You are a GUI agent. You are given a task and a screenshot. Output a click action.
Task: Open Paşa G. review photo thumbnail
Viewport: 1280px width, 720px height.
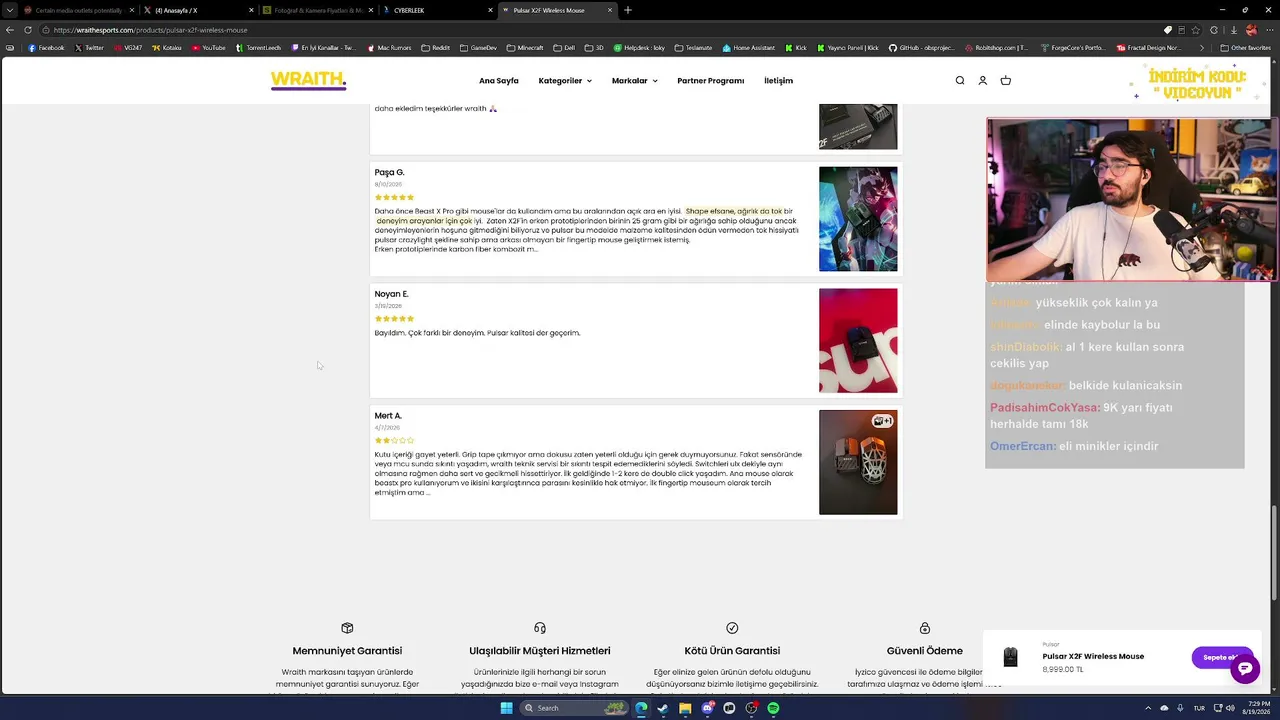point(858,219)
